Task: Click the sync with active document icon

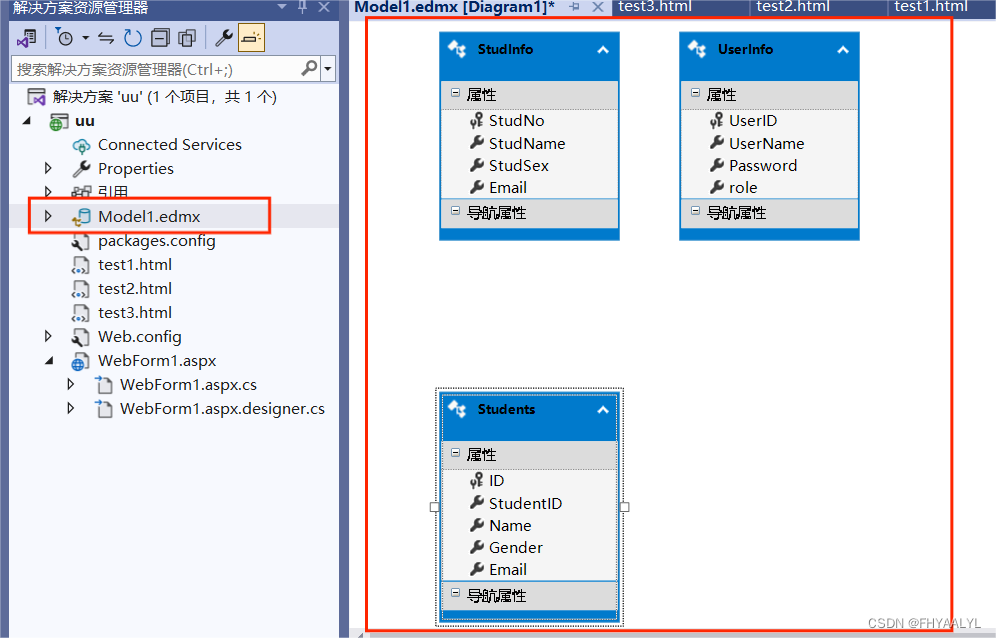Action: (106, 38)
